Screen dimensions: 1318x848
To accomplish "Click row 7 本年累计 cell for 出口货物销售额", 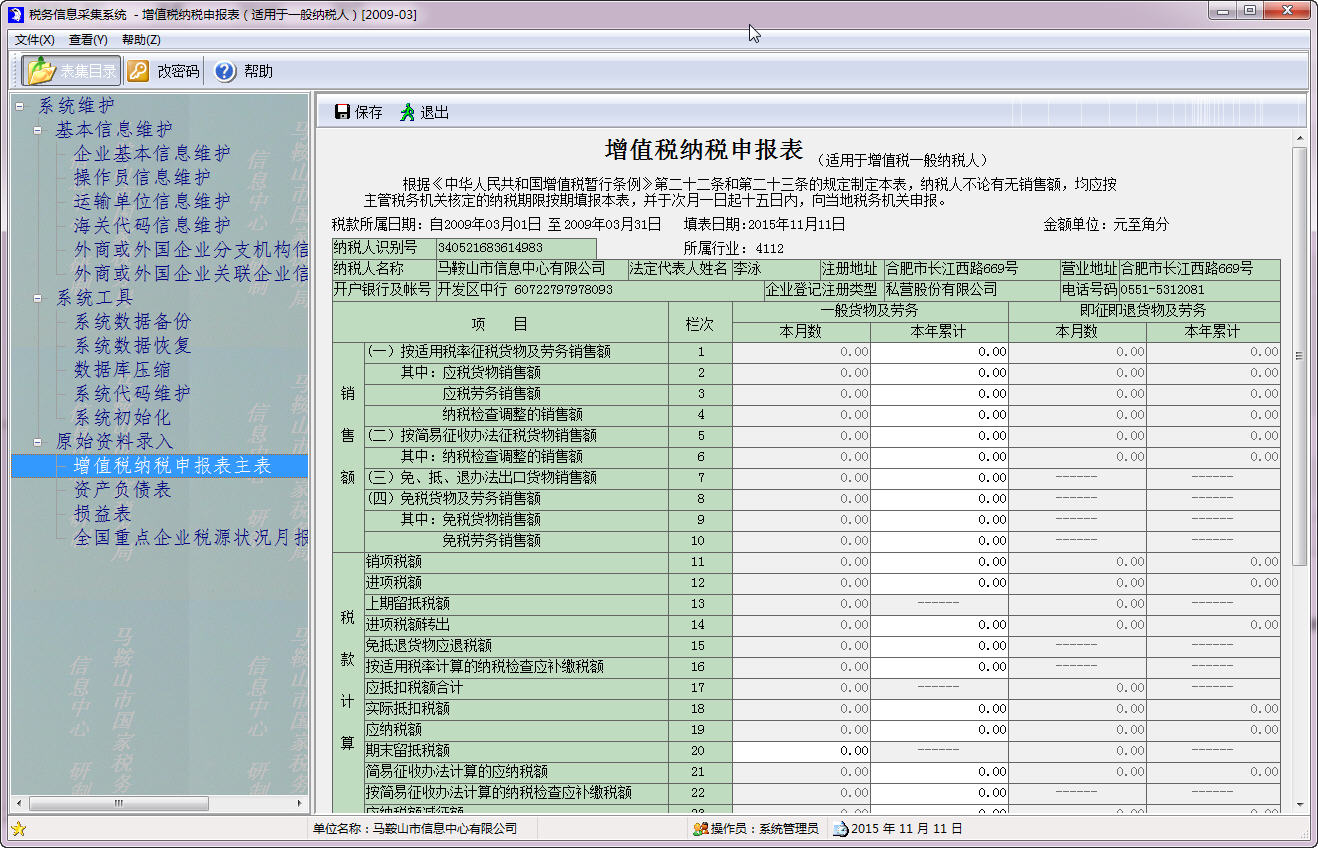I will click(939, 478).
